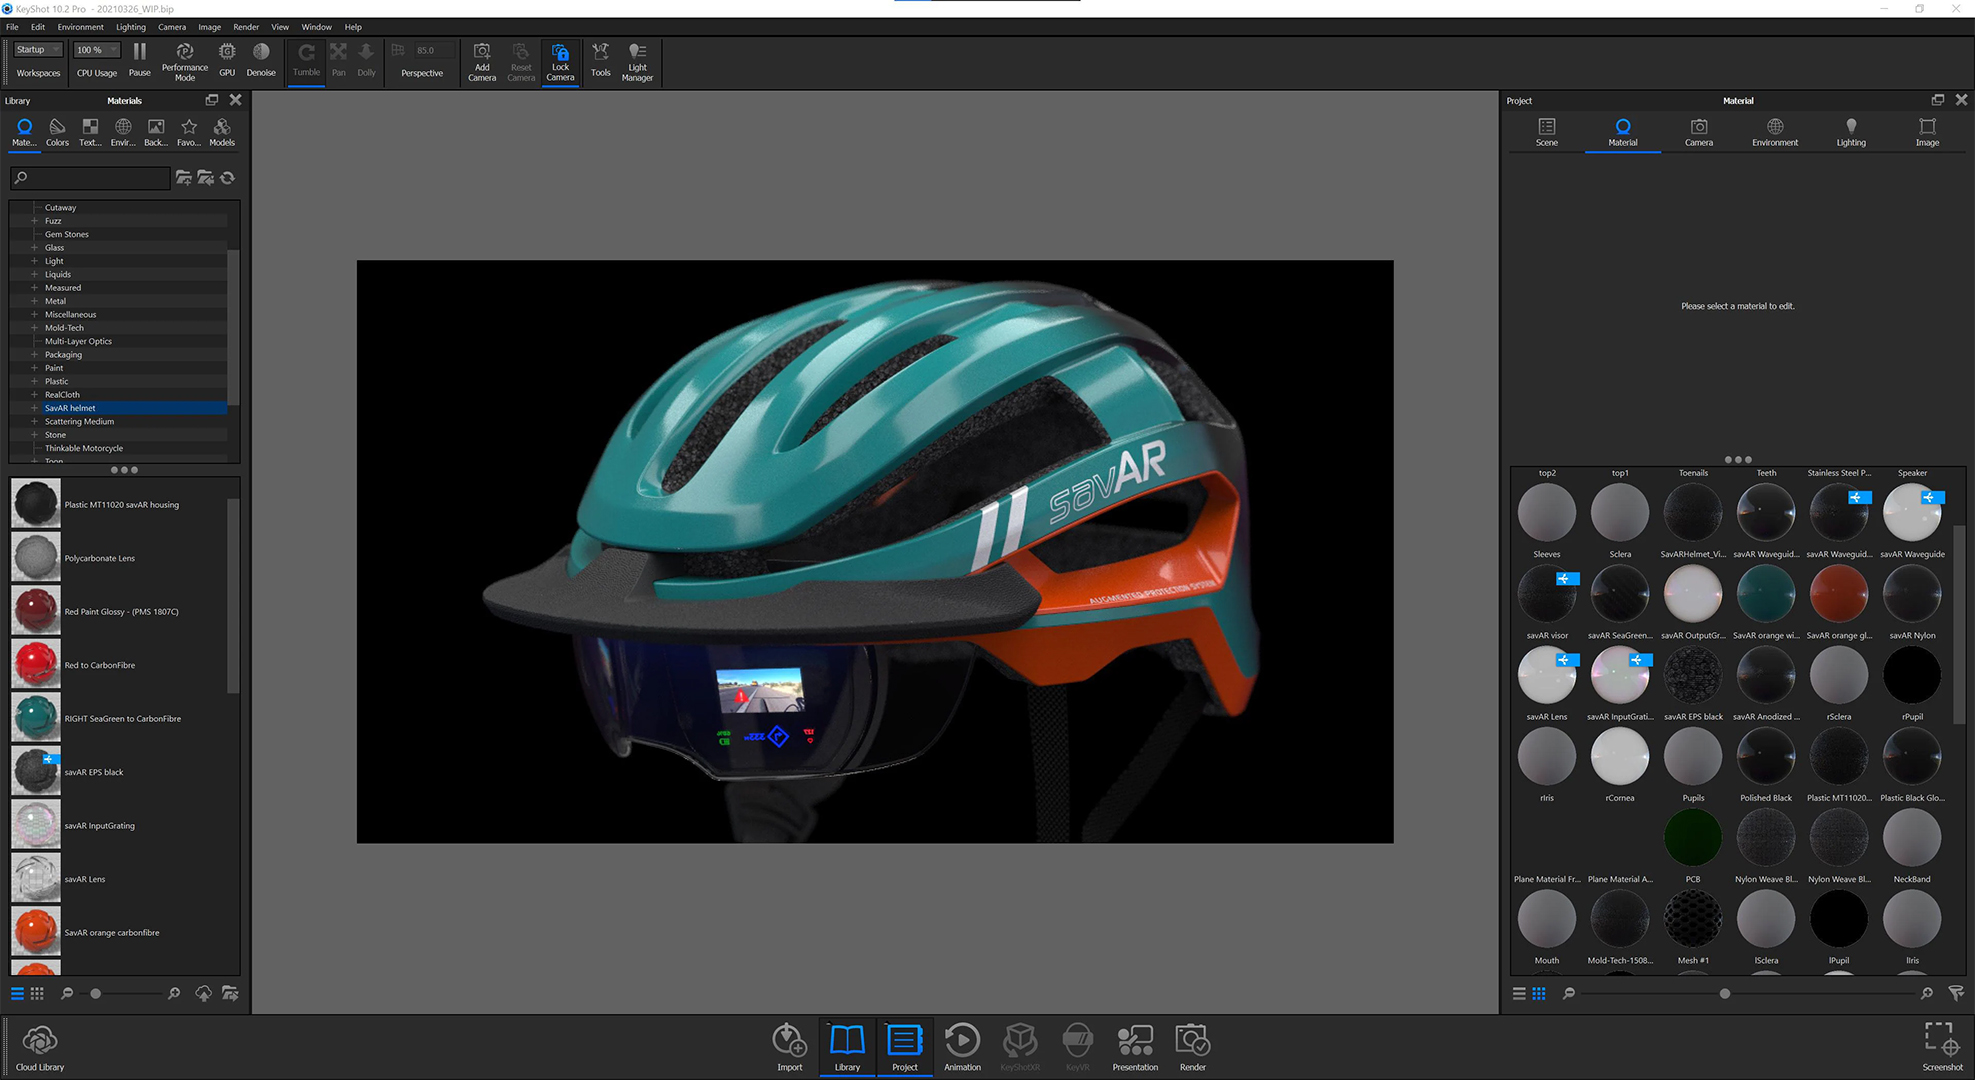This screenshot has width=1975, height=1080.
Task: Adjust project material thumbnail size slider
Action: click(1724, 993)
